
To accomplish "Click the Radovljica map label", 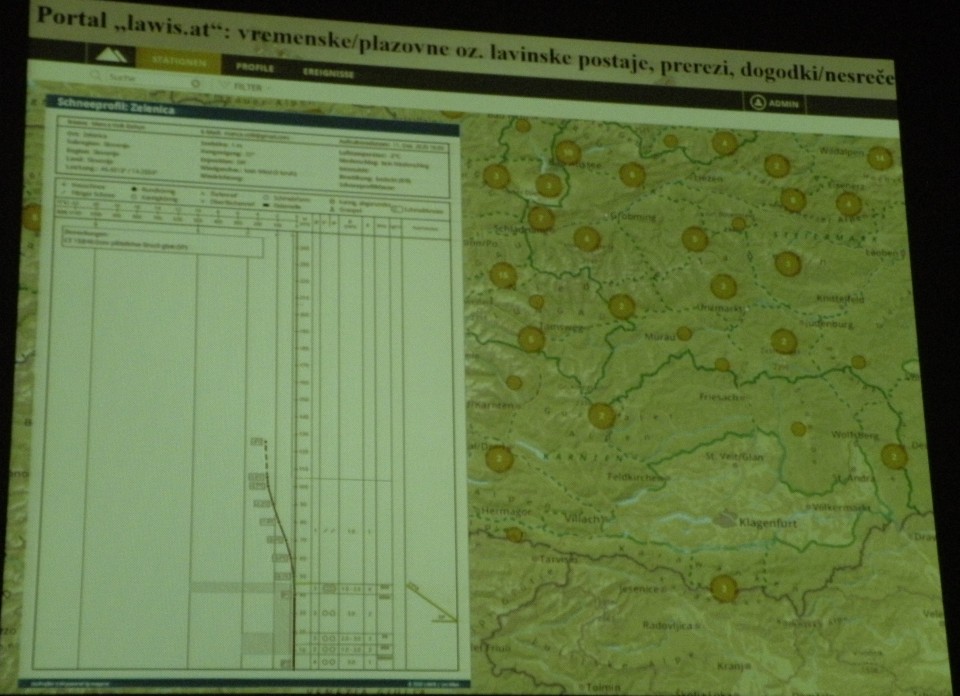I will click(667, 625).
